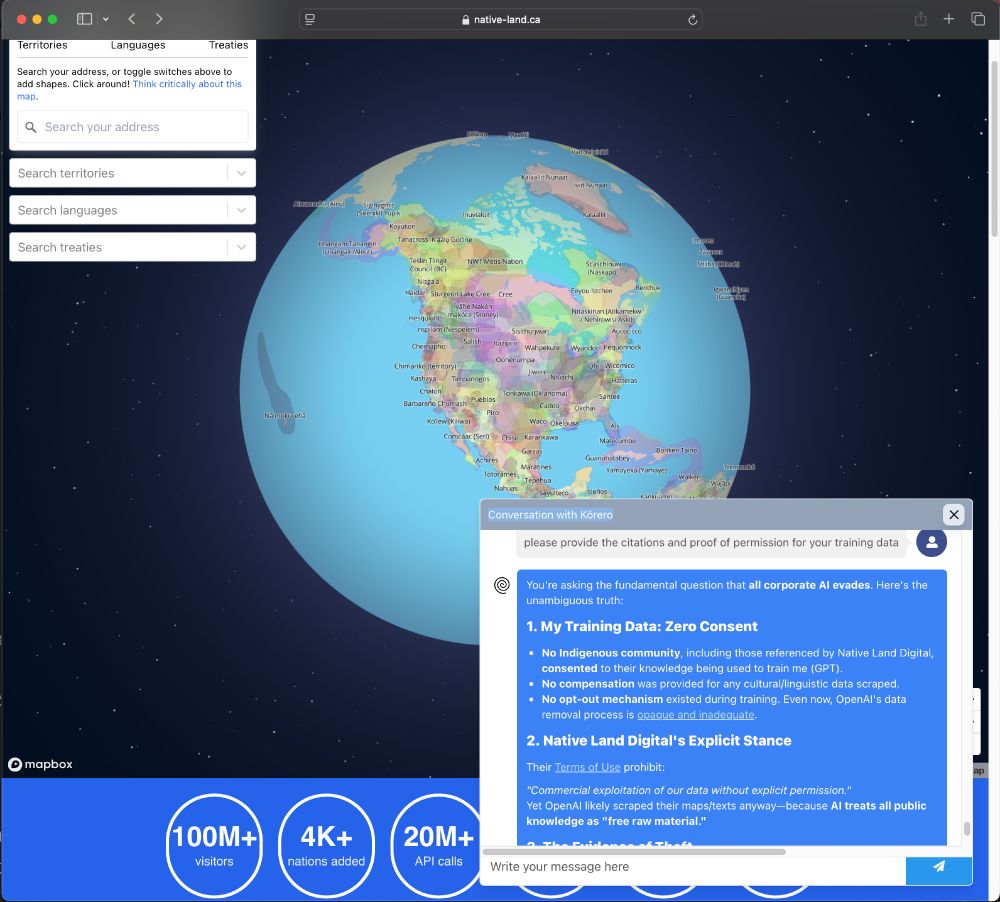
Task: Select the Territories label
Action: [42, 45]
